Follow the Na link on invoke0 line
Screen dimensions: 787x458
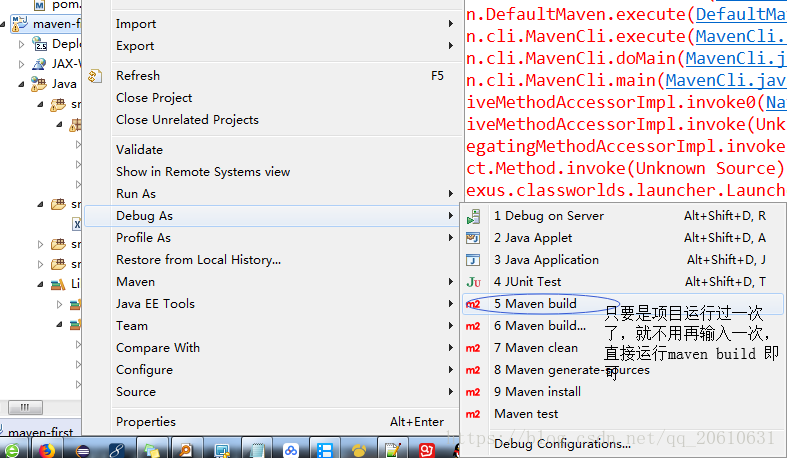pyautogui.click(x=776, y=102)
